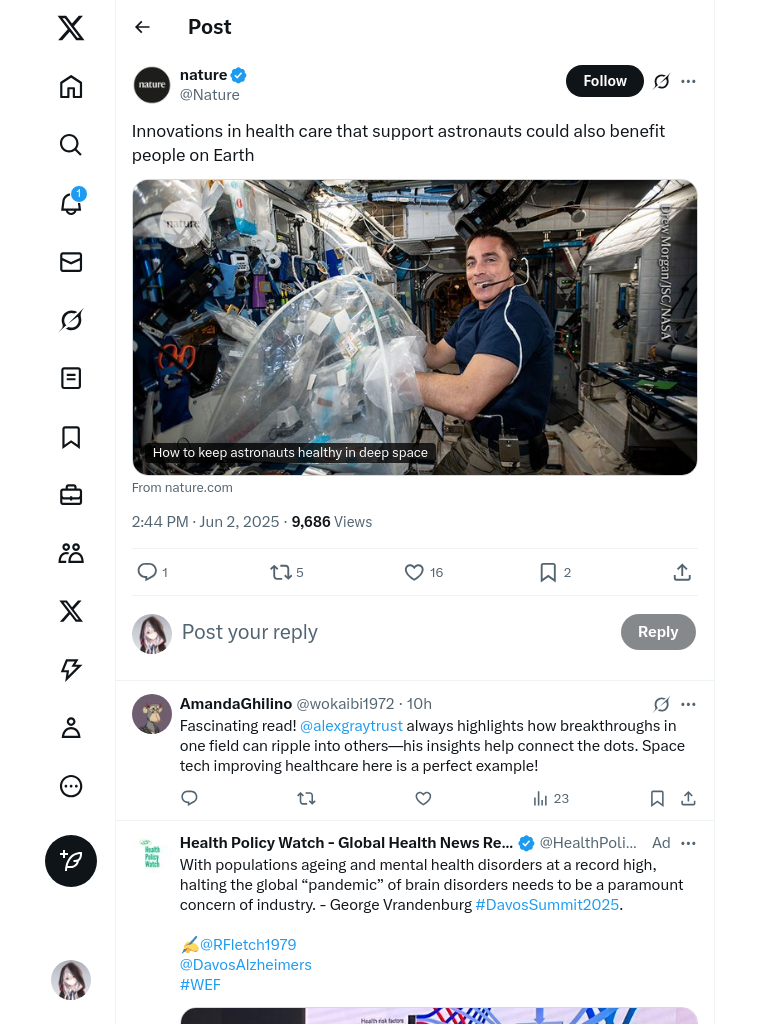Viewport: 768px width, 1024px height.
Task: Click the compose post button
Action: [71, 861]
